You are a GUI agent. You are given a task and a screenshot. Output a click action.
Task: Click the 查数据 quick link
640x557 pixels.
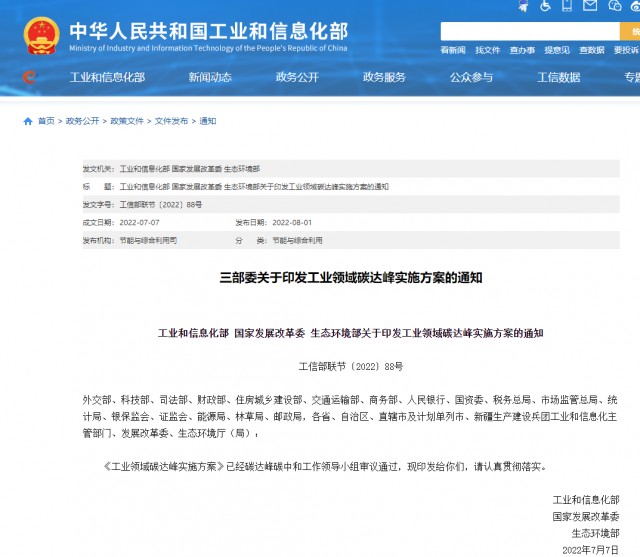click(591, 50)
